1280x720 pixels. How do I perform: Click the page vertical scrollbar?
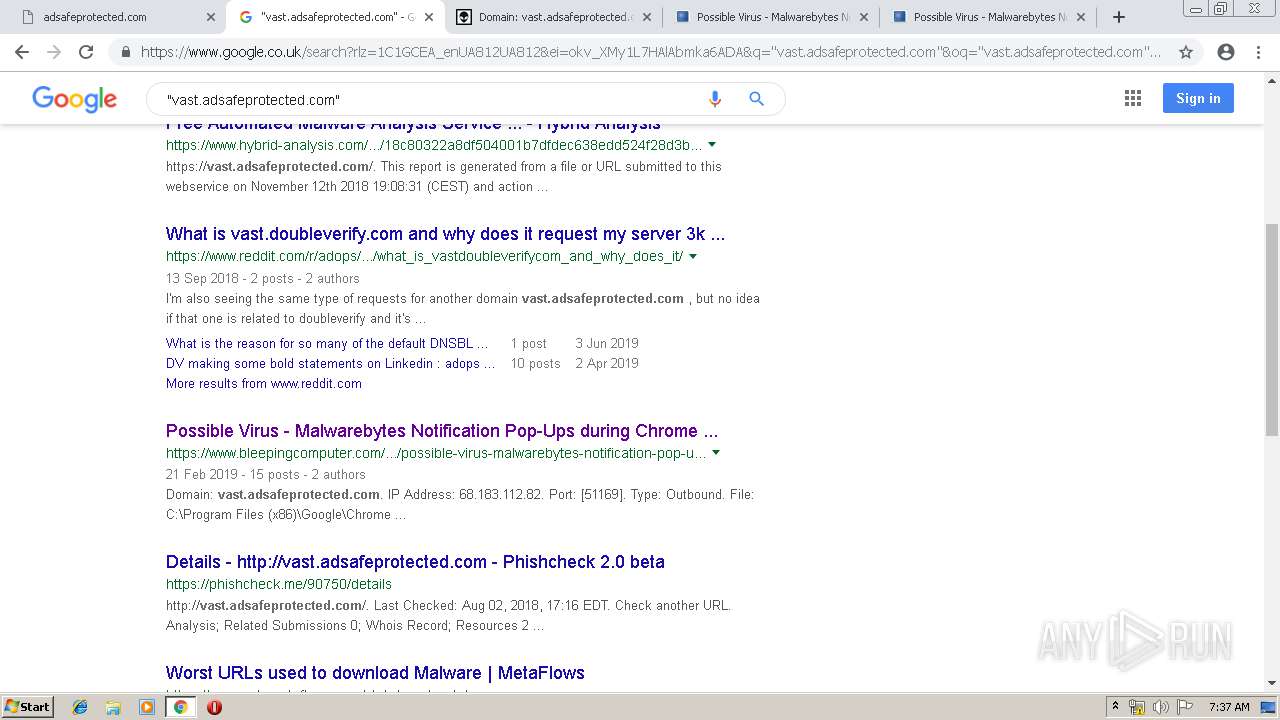1271,330
